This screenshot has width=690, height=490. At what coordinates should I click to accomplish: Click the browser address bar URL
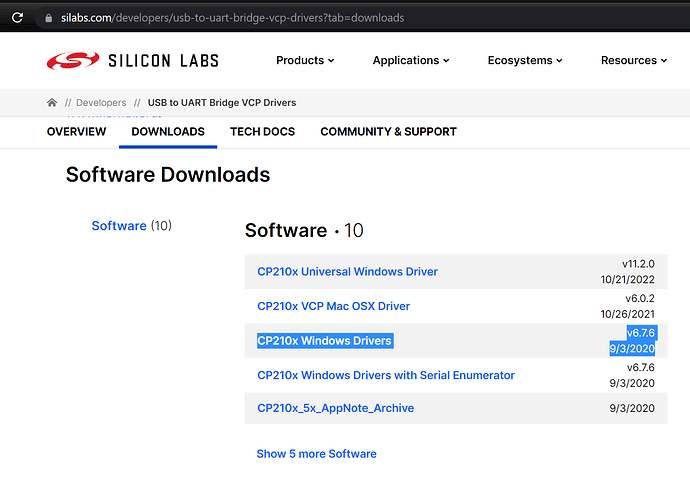232,18
